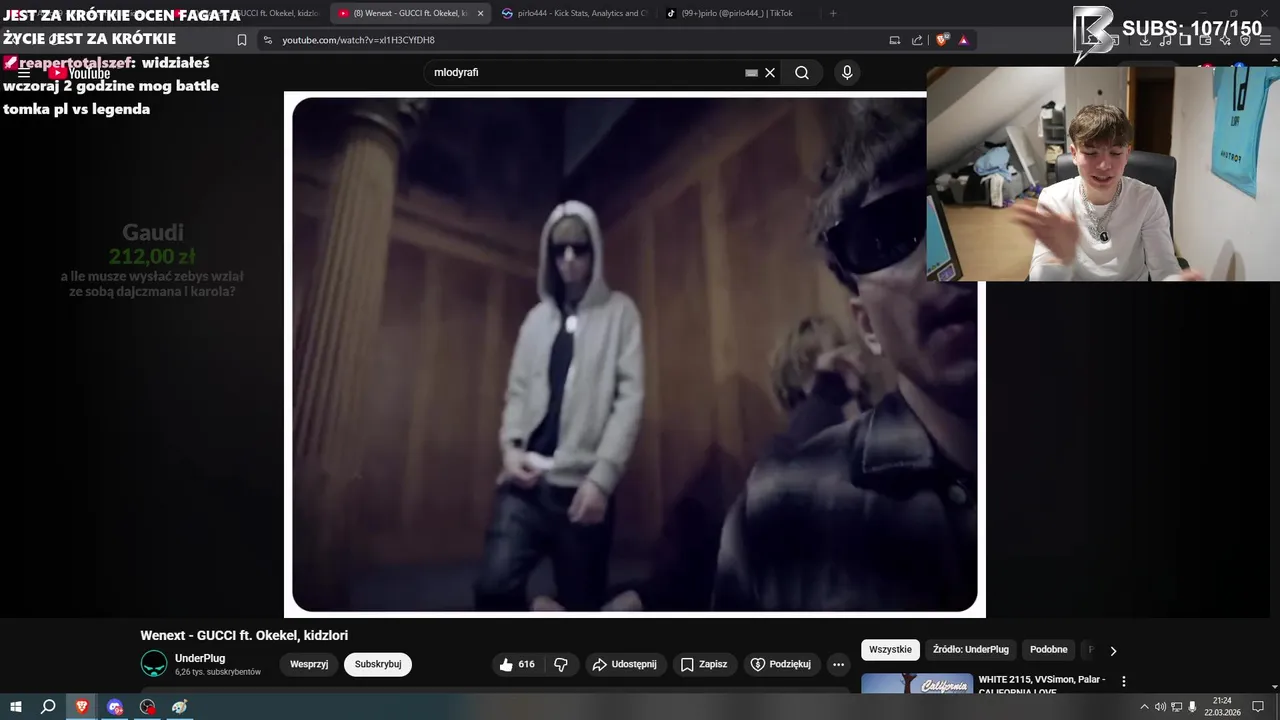Open volume control in system tray

(1160, 706)
